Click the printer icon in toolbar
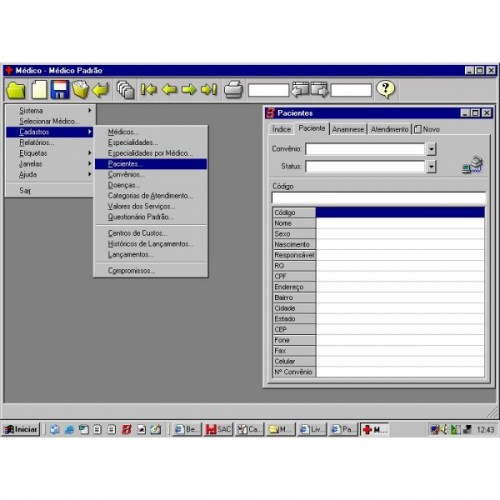The height and width of the screenshot is (500, 500). [x=233, y=90]
